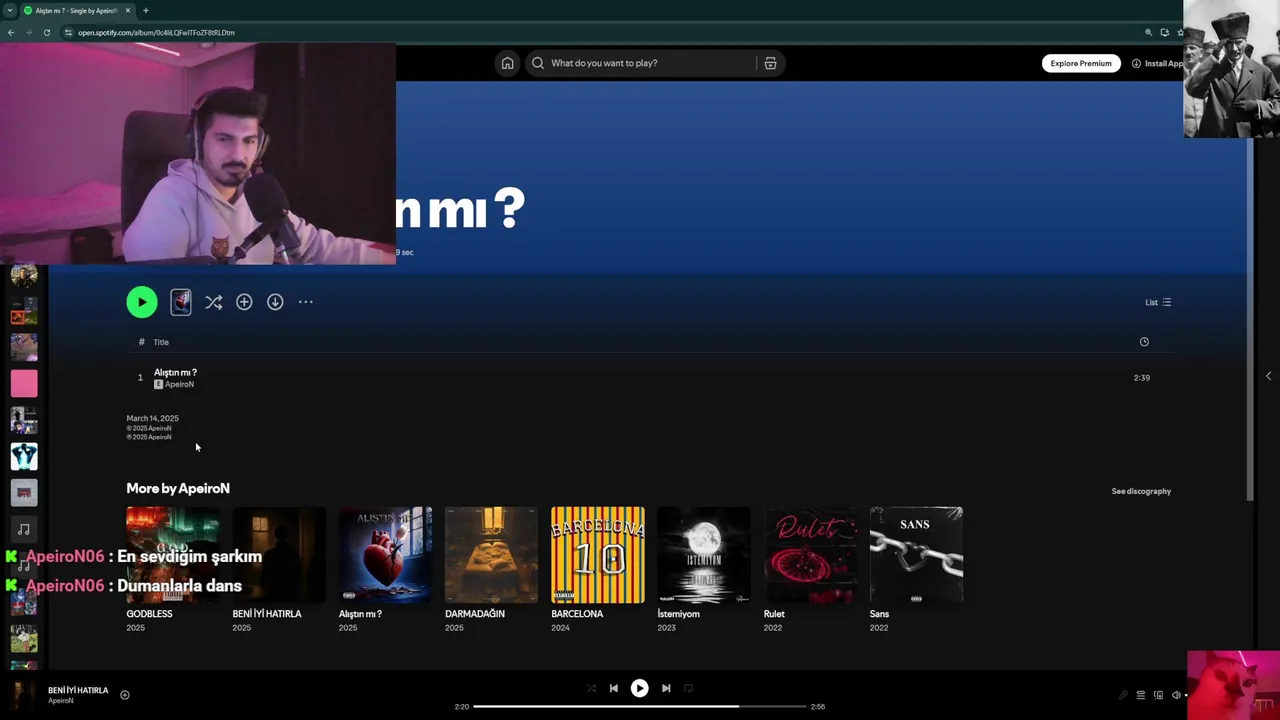Open the pink square playlist in sidebar
The image size is (1280, 720).
point(24,383)
